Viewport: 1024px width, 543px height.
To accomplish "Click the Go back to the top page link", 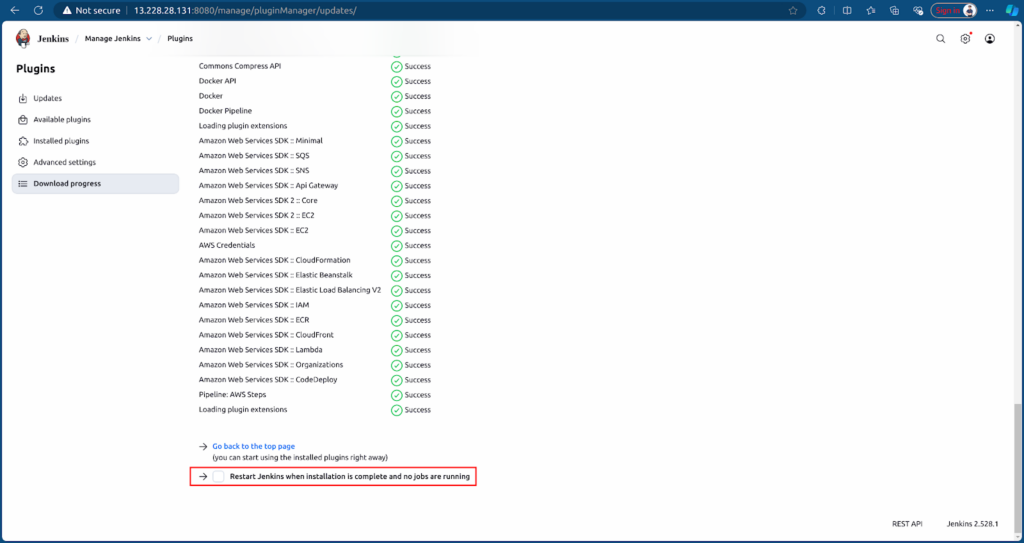I will pyautogui.click(x=253, y=446).
